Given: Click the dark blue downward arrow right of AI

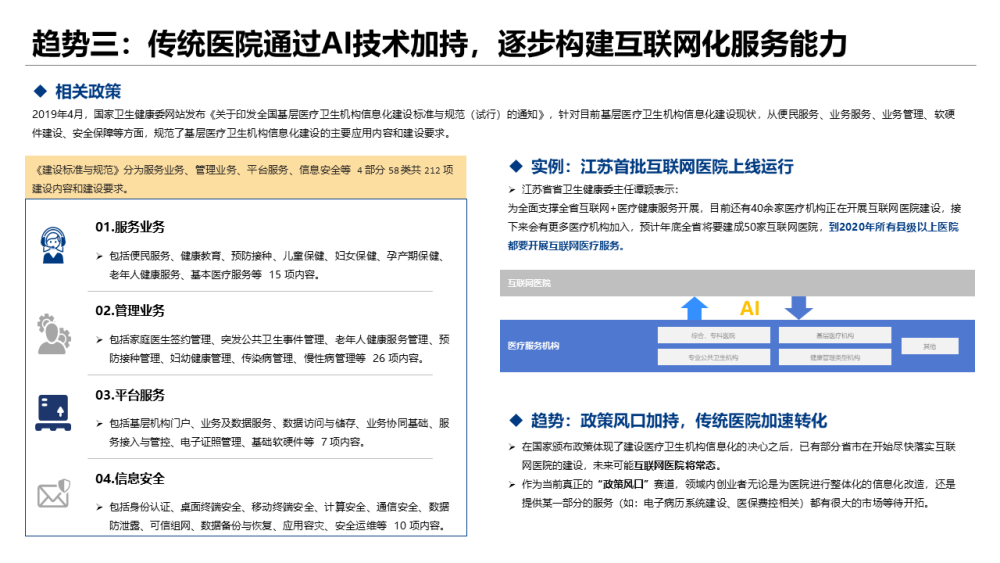Looking at the screenshot, I should pyautogui.click(x=798, y=307).
